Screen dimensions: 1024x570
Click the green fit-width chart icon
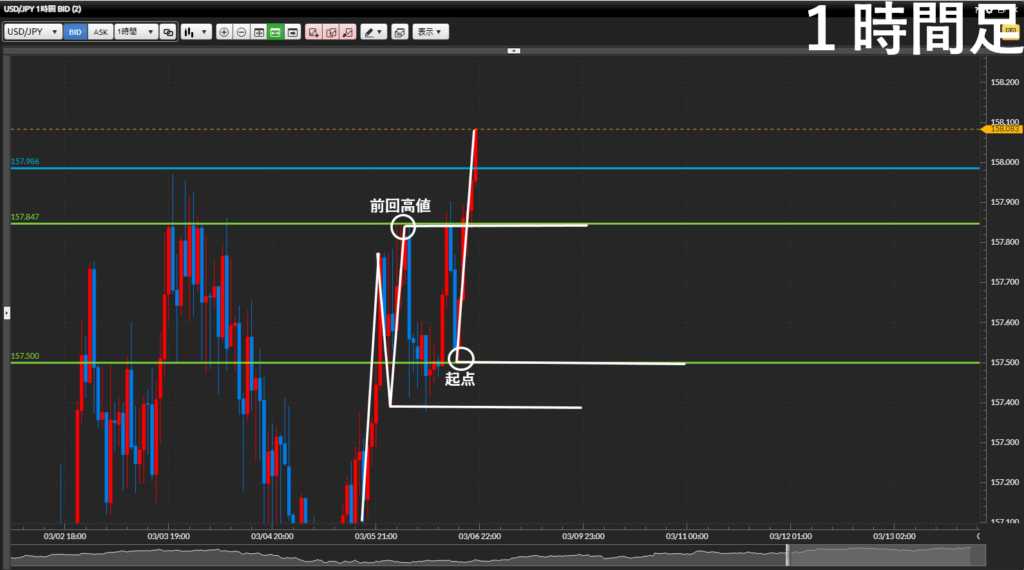[275, 32]
